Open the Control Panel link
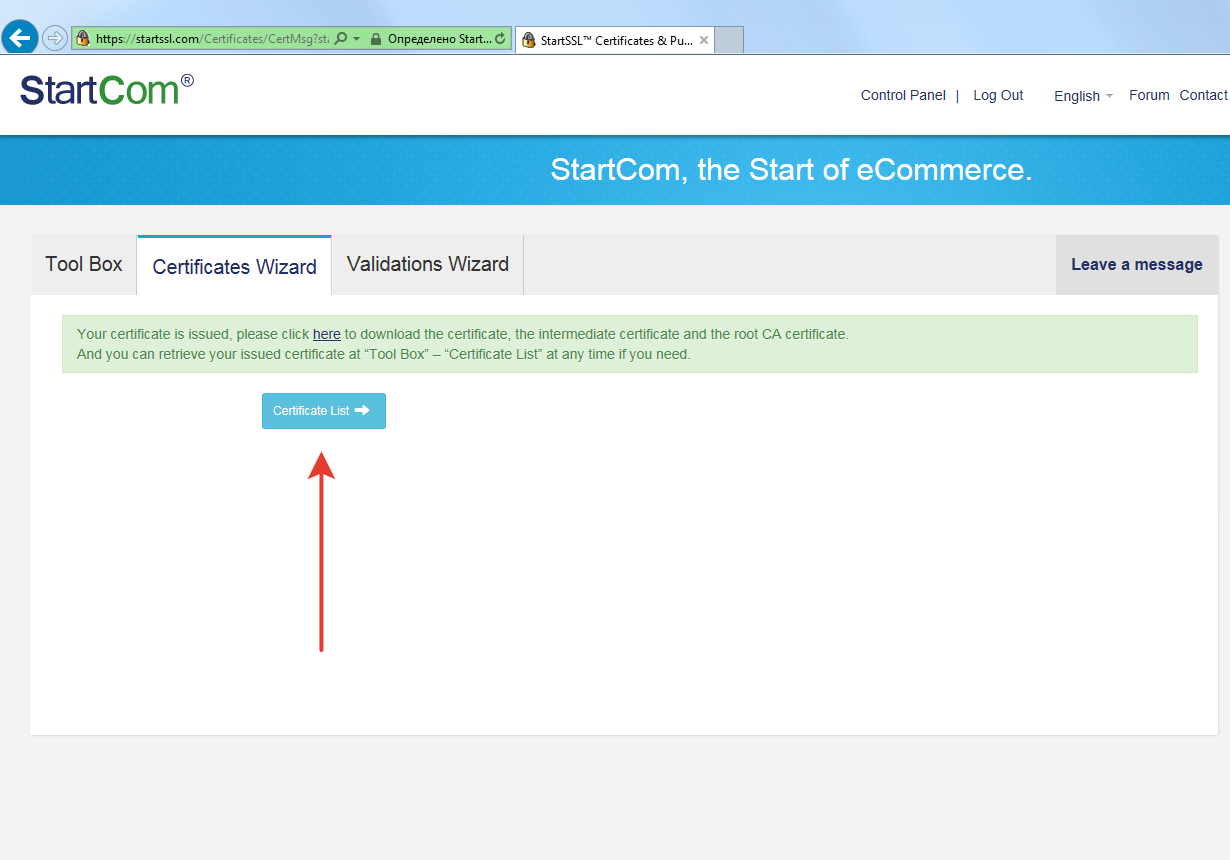 (x=903, y=95)
